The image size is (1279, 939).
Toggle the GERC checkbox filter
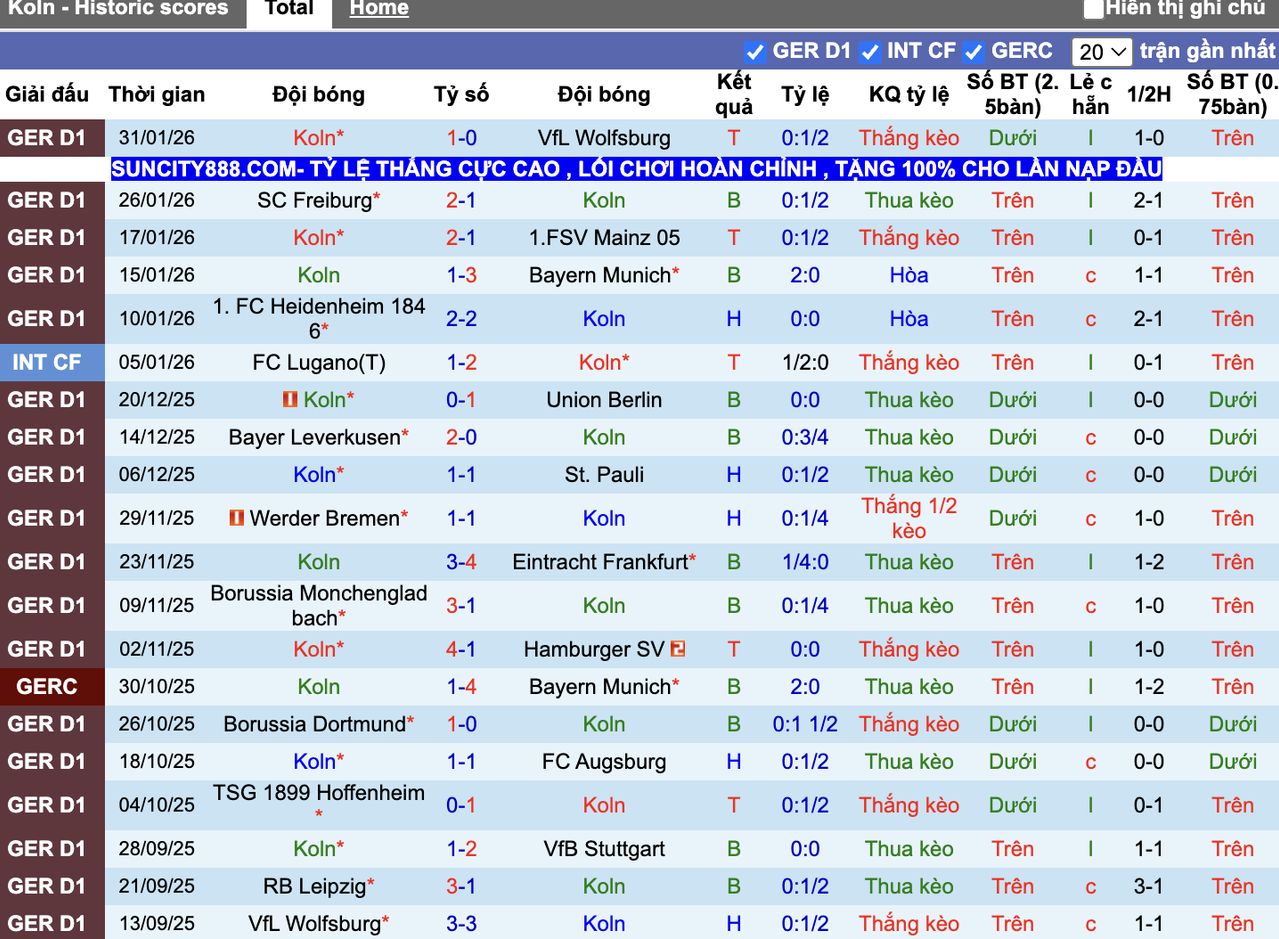tap(974, 52)
